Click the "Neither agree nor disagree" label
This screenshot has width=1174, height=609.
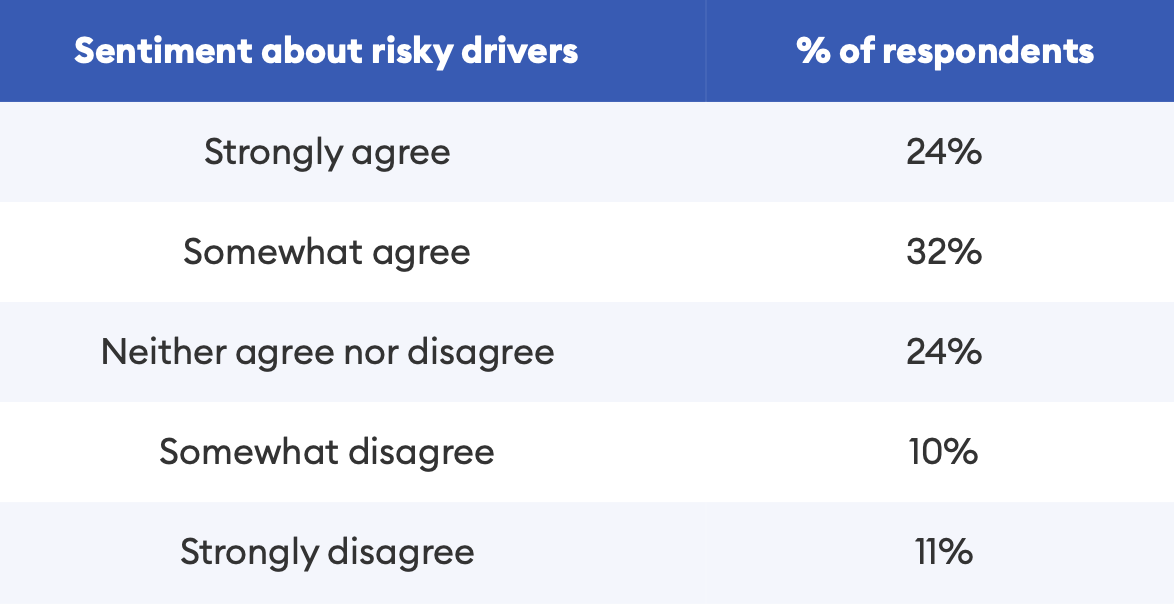pos(327,352)
